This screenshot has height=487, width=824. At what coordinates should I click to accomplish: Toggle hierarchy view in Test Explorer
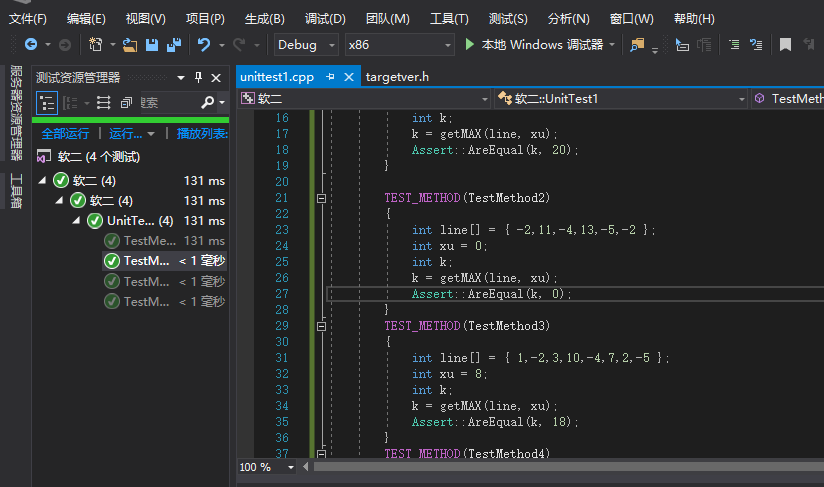point(47,102)
